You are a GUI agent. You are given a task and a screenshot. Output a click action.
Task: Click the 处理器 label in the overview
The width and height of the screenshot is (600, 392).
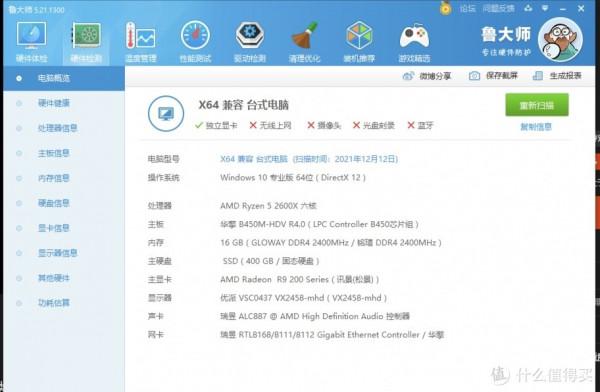pyautogui.click(x=160, y=206)
